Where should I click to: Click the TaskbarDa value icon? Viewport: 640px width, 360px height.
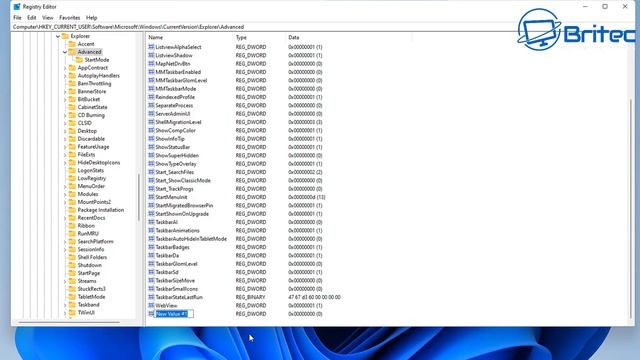click(151, 256)
